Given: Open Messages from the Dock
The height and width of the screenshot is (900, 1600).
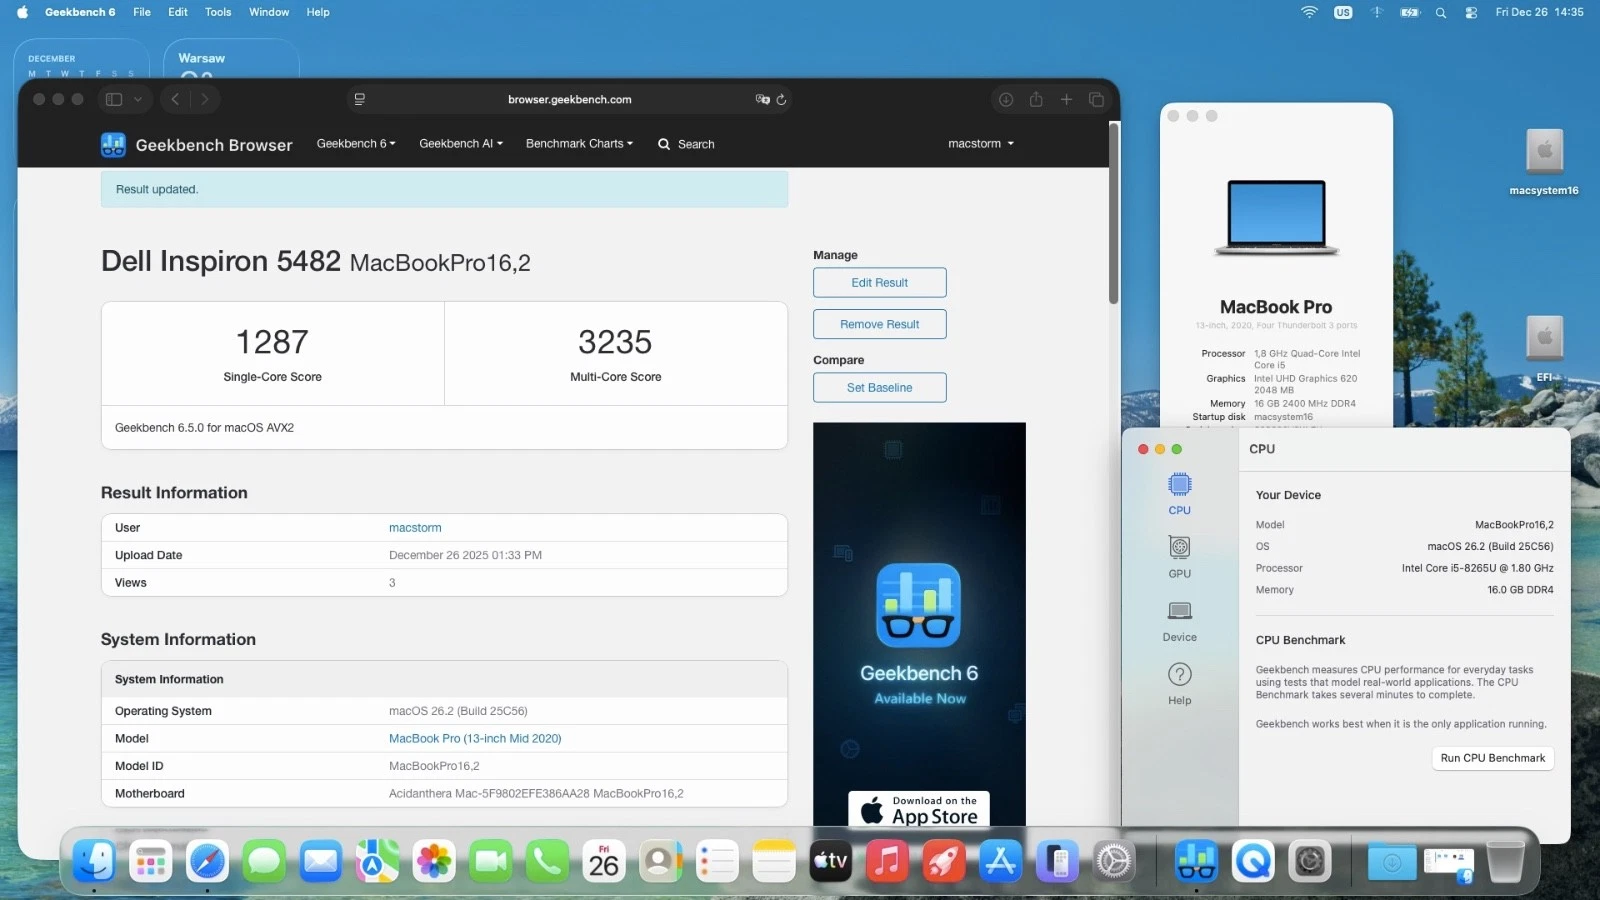Looking at the screenshot, I should pyautogui.click(x=264, y=861).
